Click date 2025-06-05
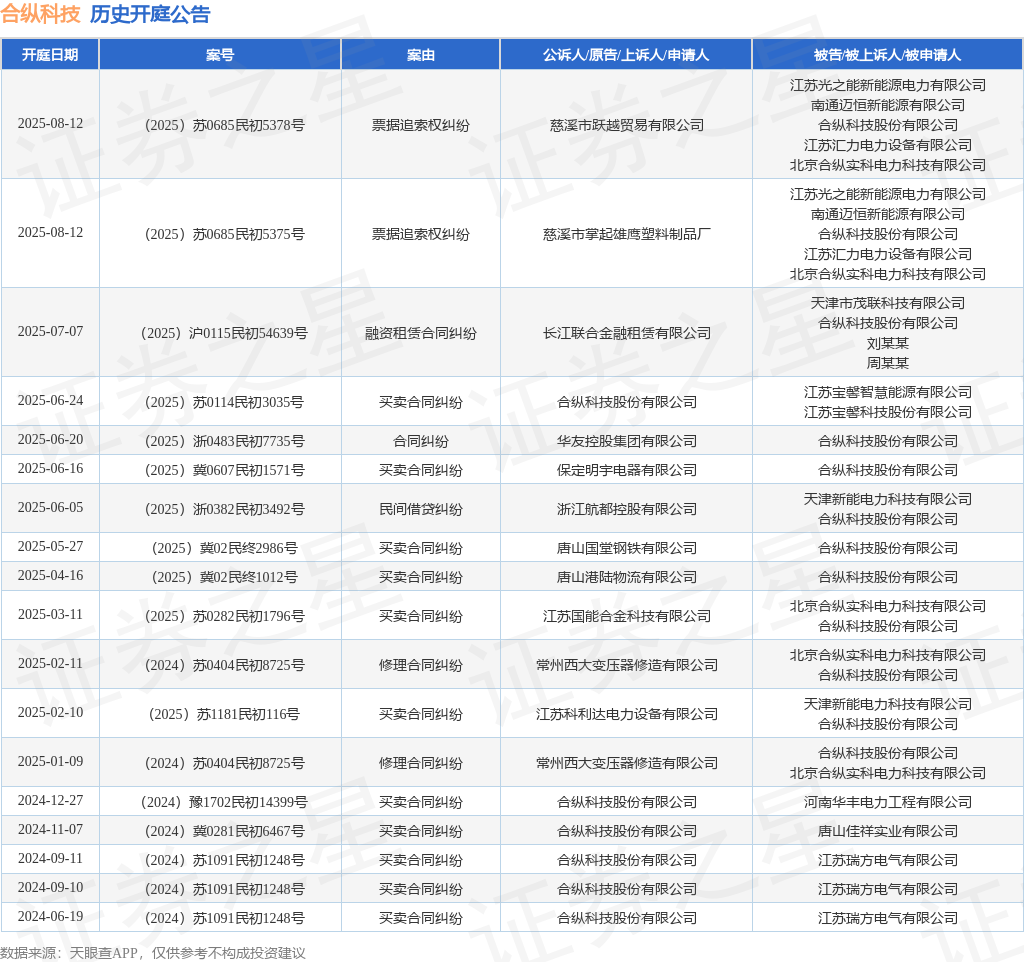 [x=50, y=507]
